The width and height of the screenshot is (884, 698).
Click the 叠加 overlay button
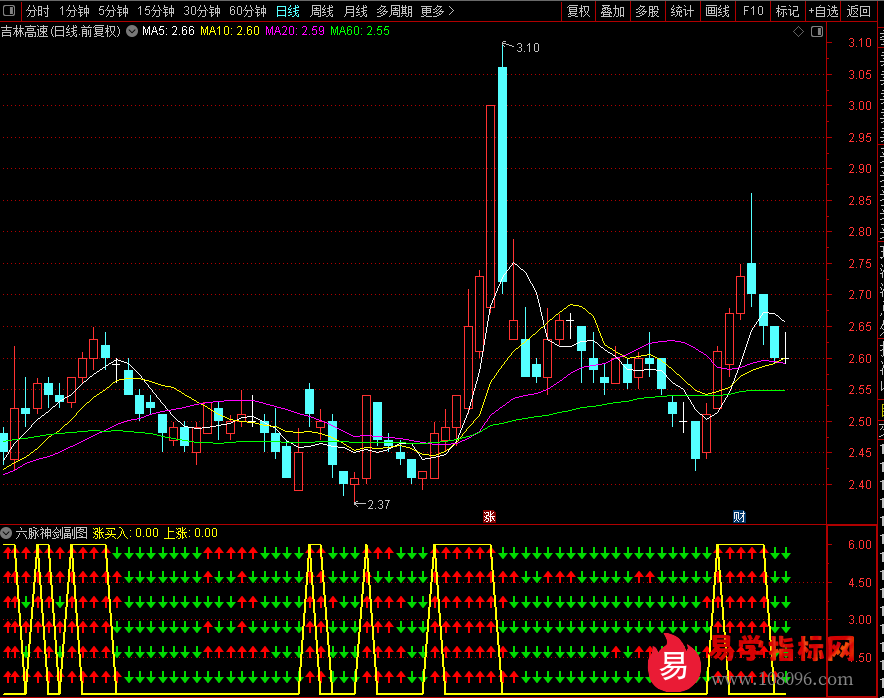pyautogui.click(x=613, y=11)
